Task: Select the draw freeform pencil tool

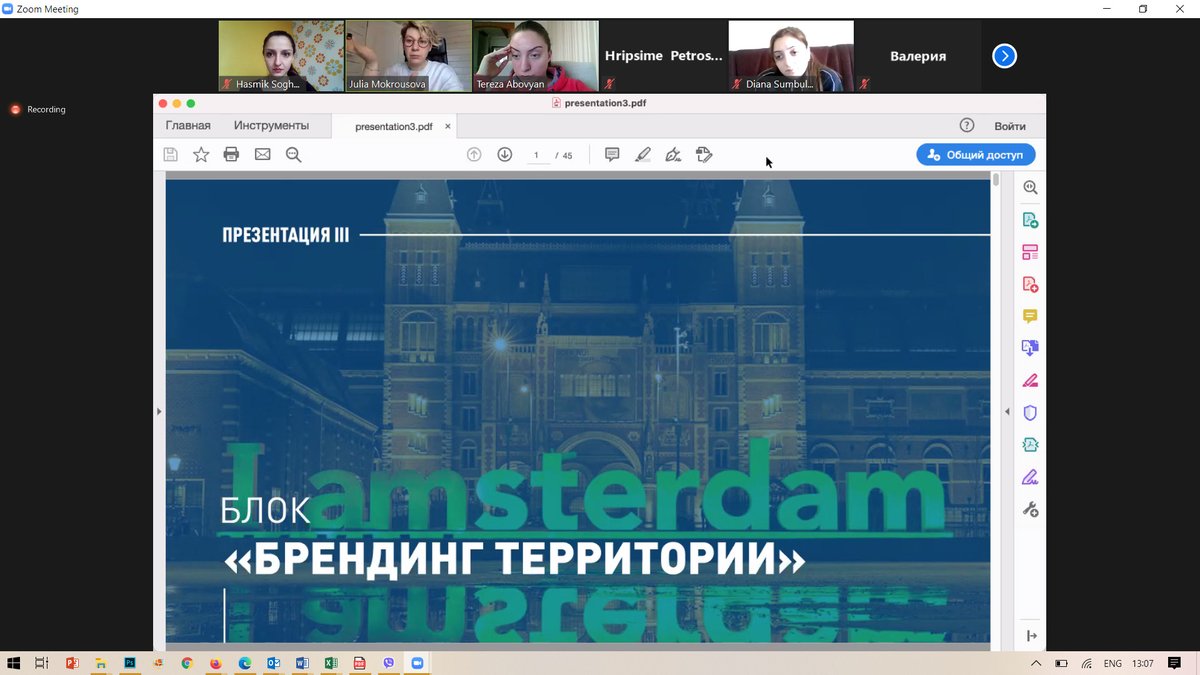Action: click(x=673, y=154)
